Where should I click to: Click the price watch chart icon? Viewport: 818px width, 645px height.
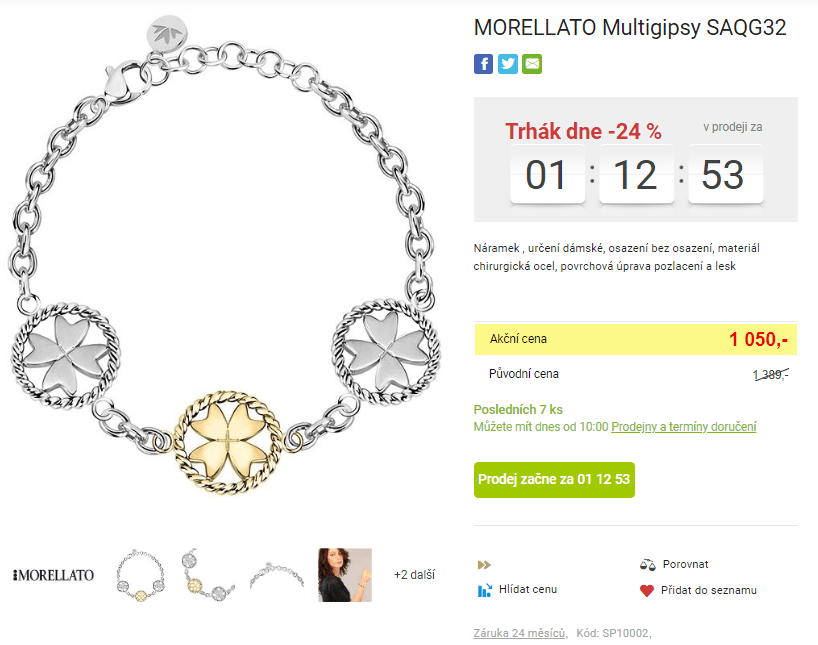point(485,590)
